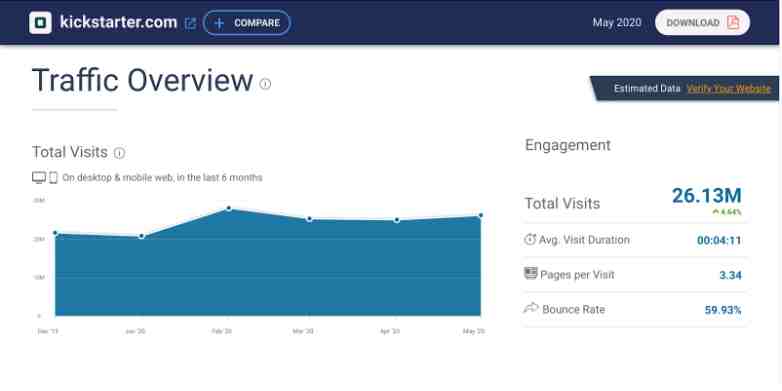Click the Avg. Visit Duration clock icon
This screenshot has height=391, width=782.
[530, 239]
